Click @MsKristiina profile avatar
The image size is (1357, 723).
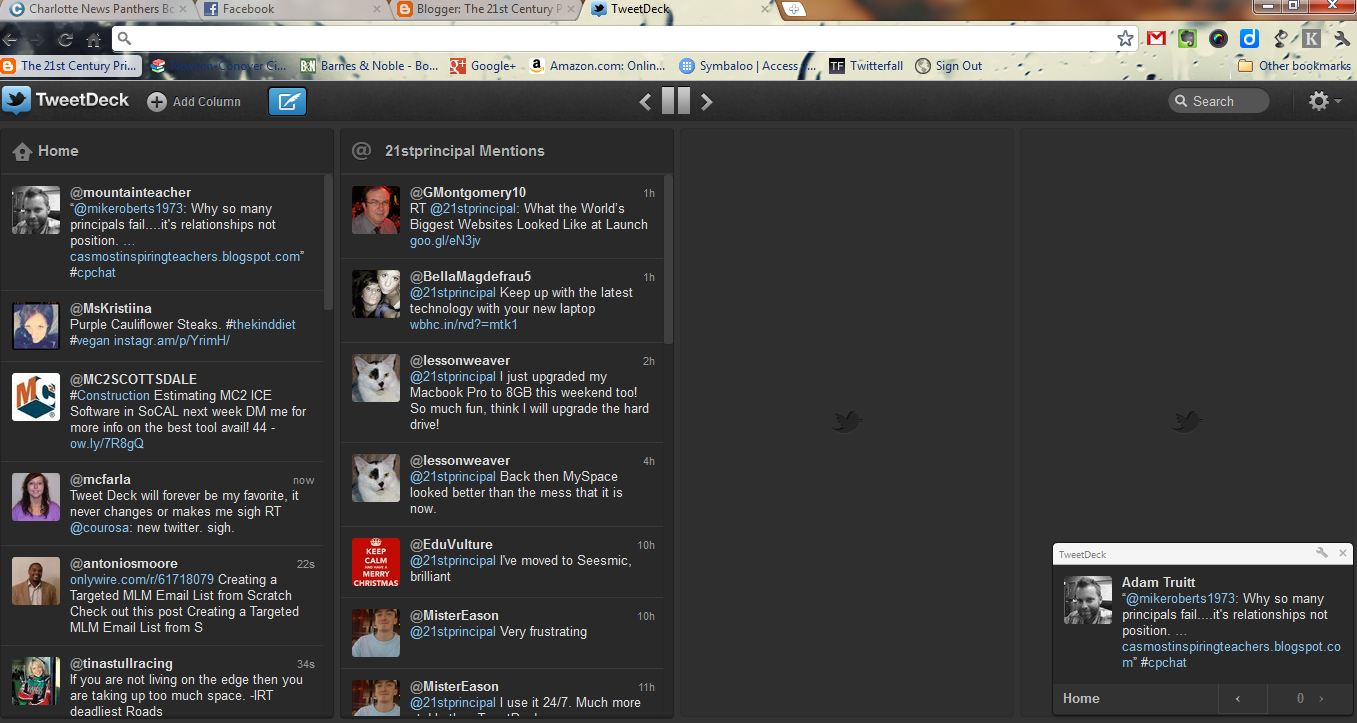pos(36,326)
